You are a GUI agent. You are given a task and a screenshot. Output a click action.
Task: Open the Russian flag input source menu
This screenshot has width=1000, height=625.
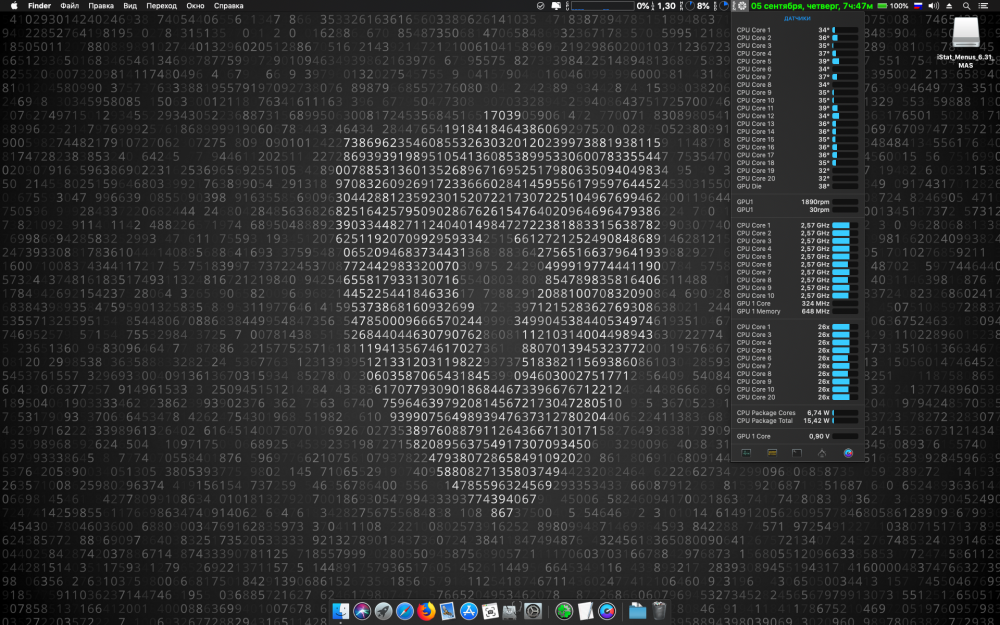pyautogui.click(x=918, y=6)
